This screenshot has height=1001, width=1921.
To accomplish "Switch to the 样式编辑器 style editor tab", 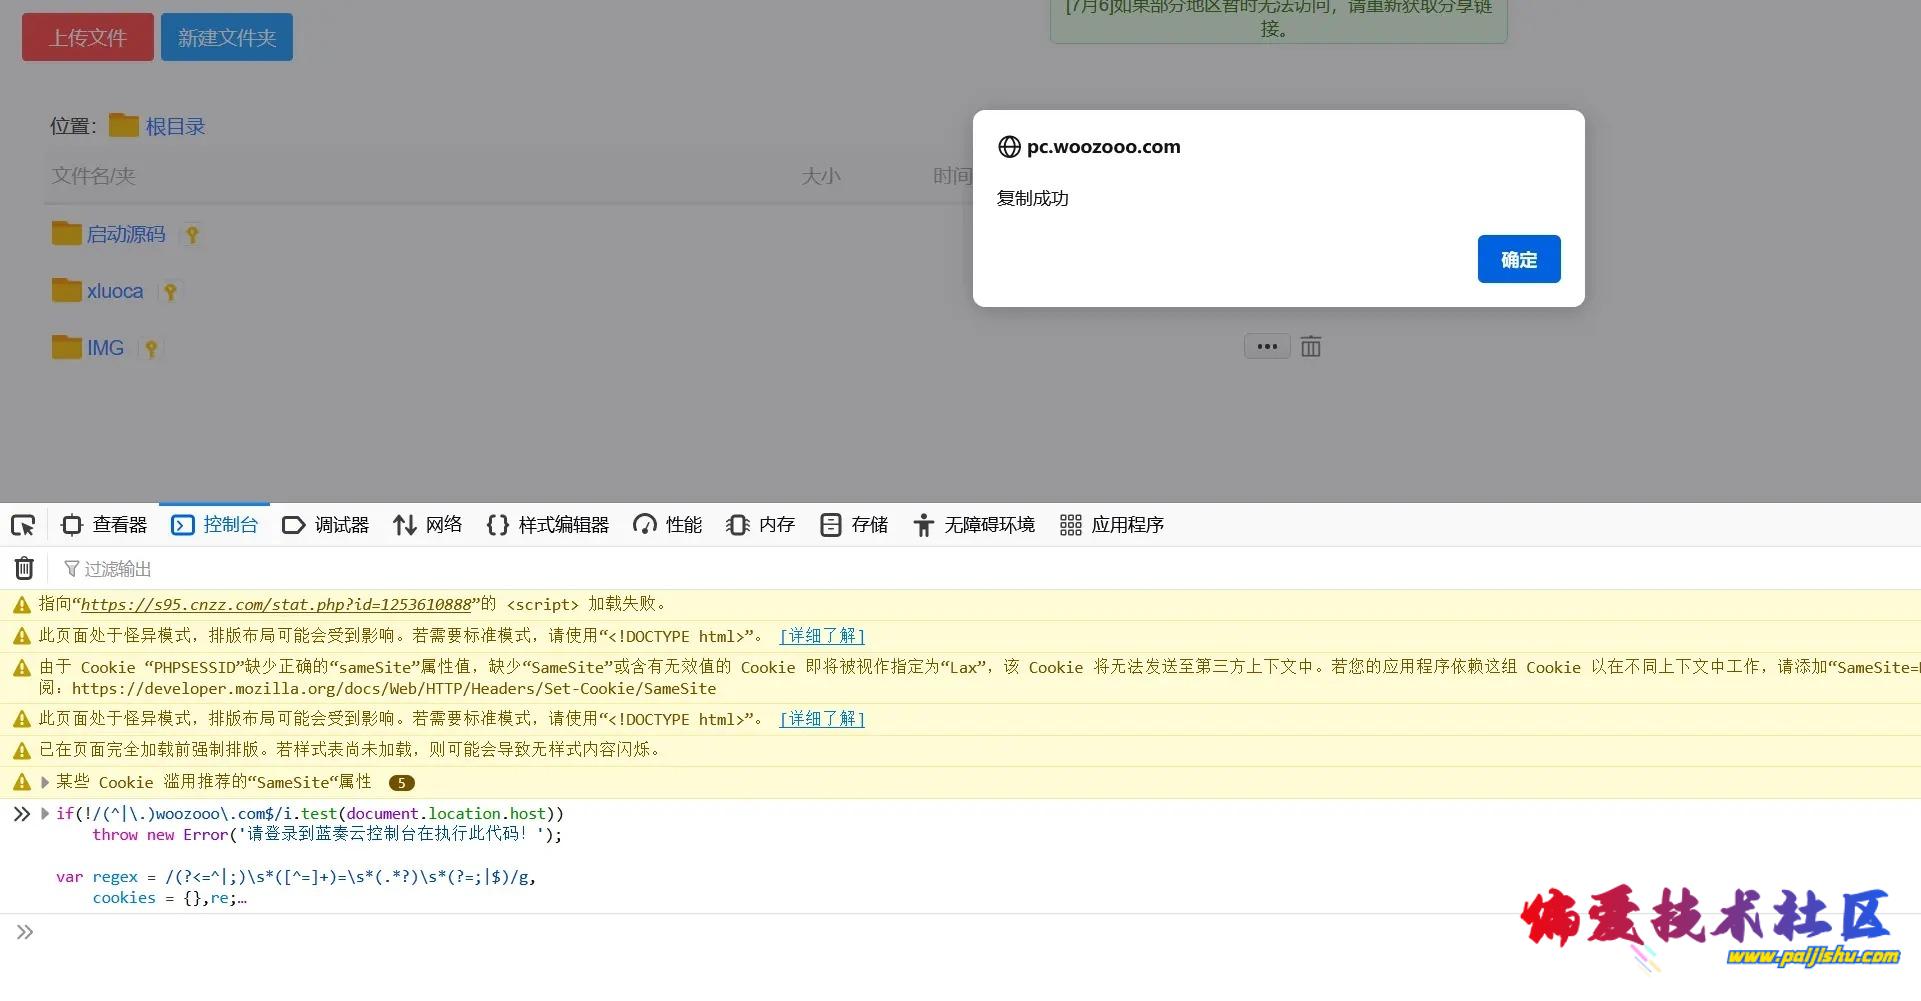I will click(548, 525).
